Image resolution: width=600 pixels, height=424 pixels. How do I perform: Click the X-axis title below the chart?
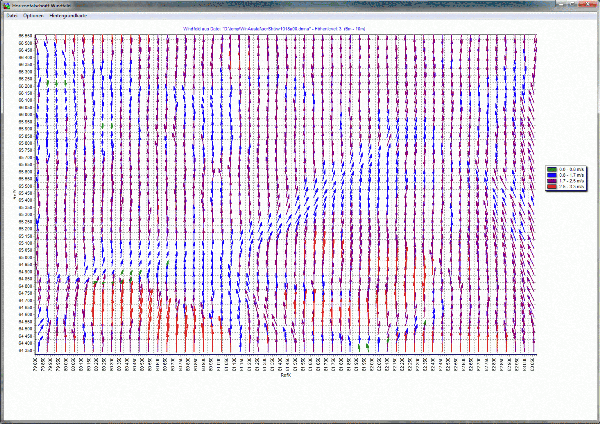[x=285, y=381]
